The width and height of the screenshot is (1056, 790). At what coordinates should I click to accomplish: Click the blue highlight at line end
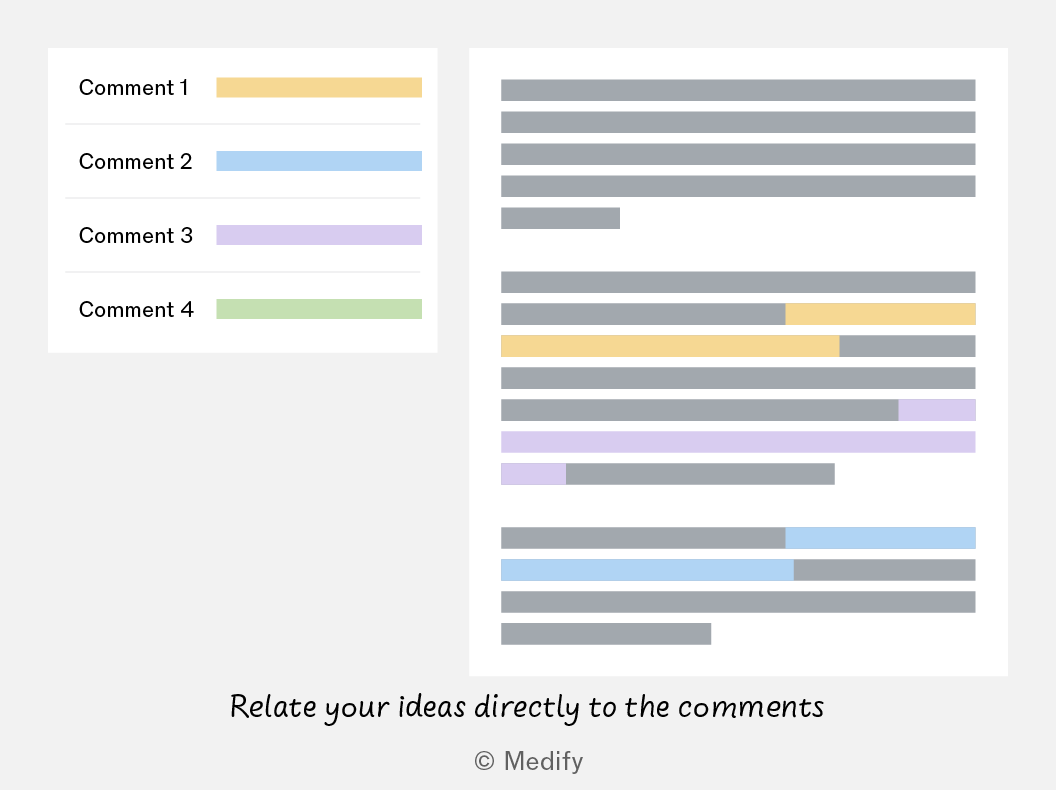point(880,538)
